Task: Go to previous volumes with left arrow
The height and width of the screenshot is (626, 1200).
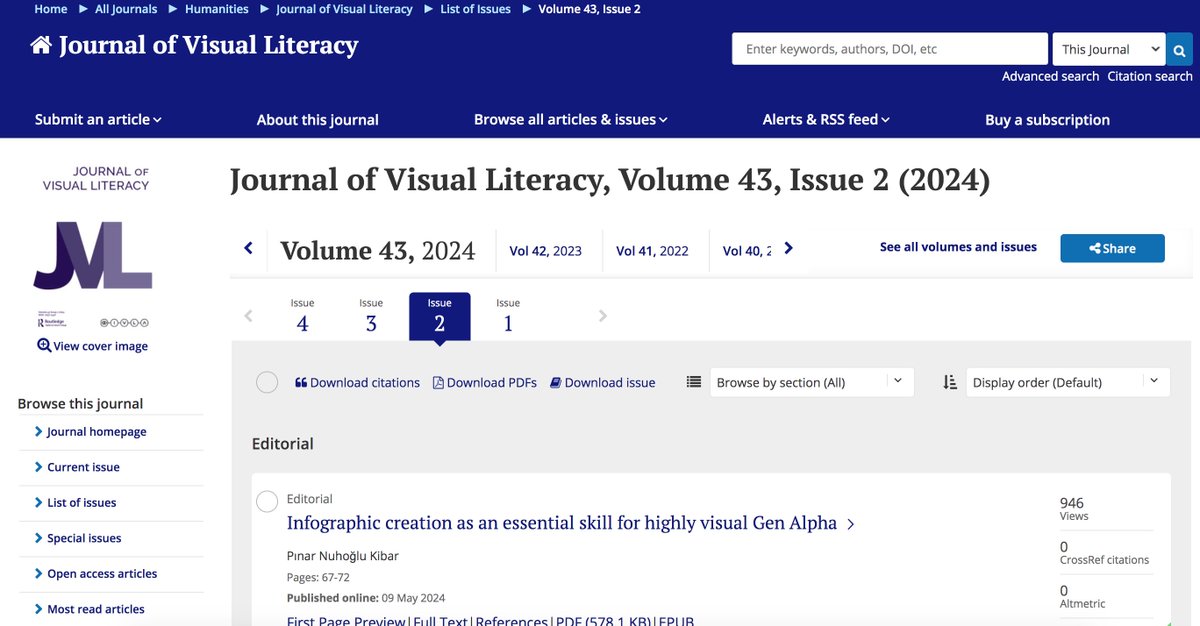Action: [x=249, y=248]
